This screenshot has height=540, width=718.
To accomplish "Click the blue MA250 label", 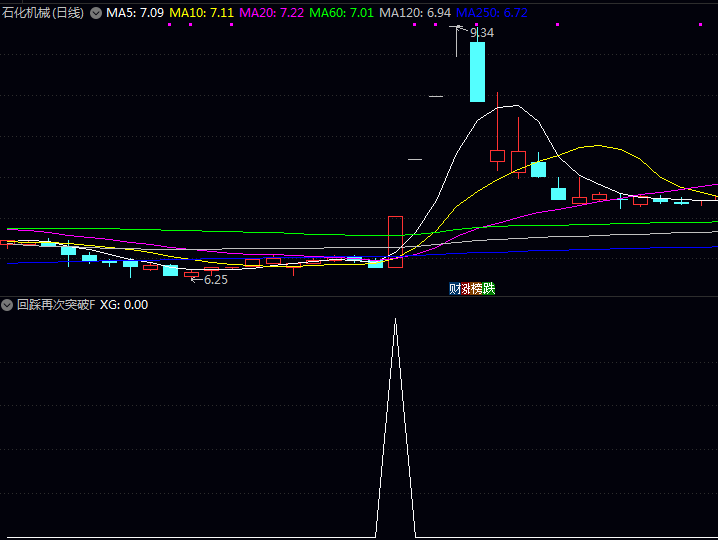I will point(492,14).
